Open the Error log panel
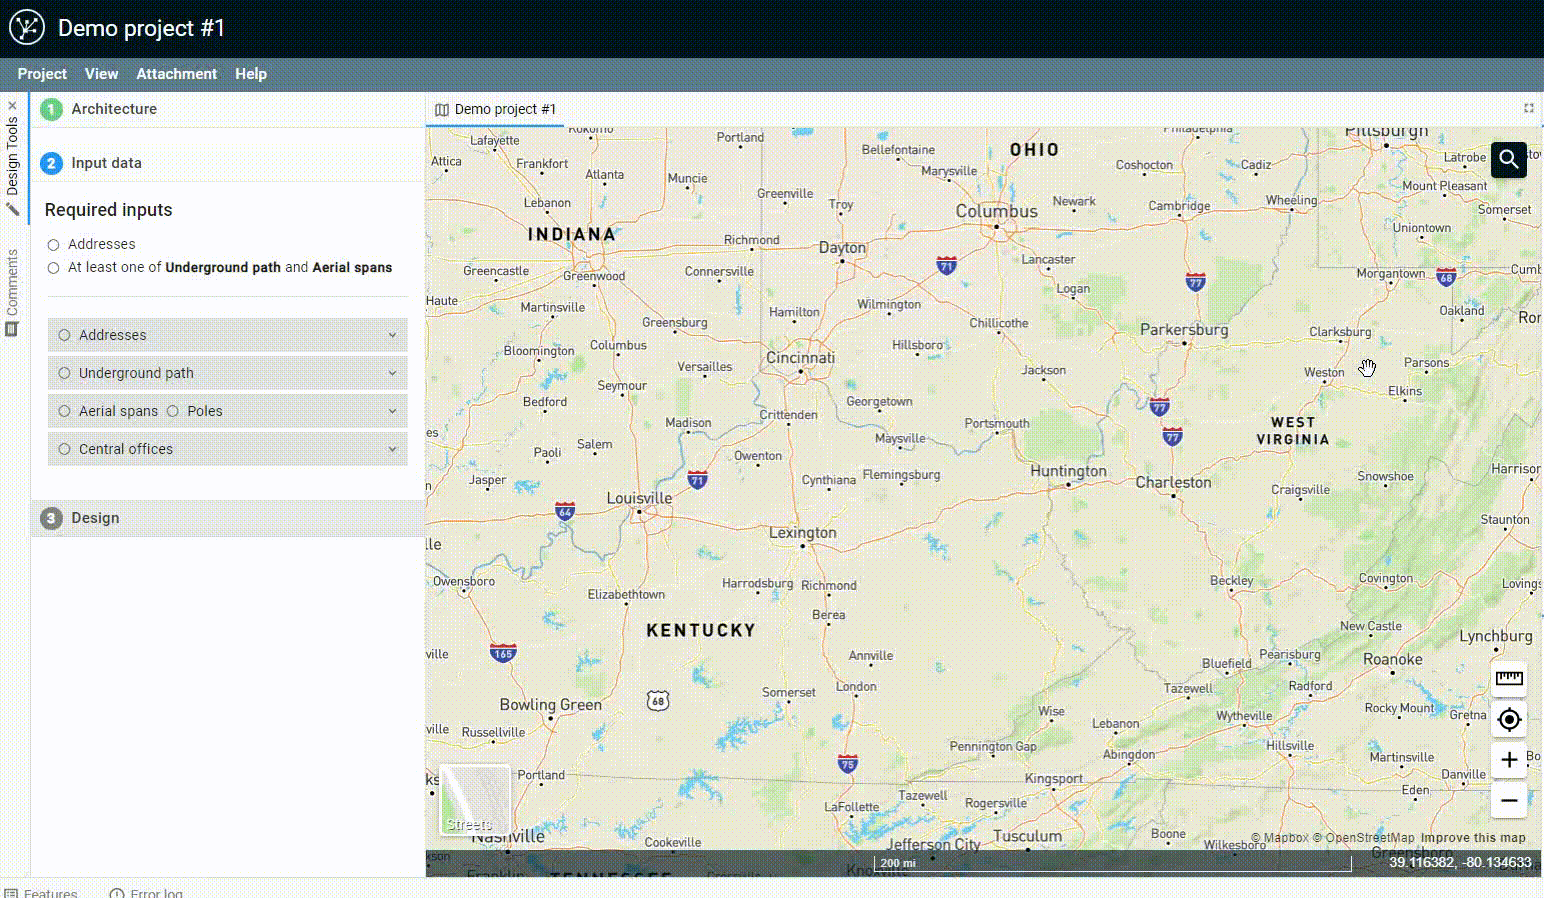 coord(146,893)
